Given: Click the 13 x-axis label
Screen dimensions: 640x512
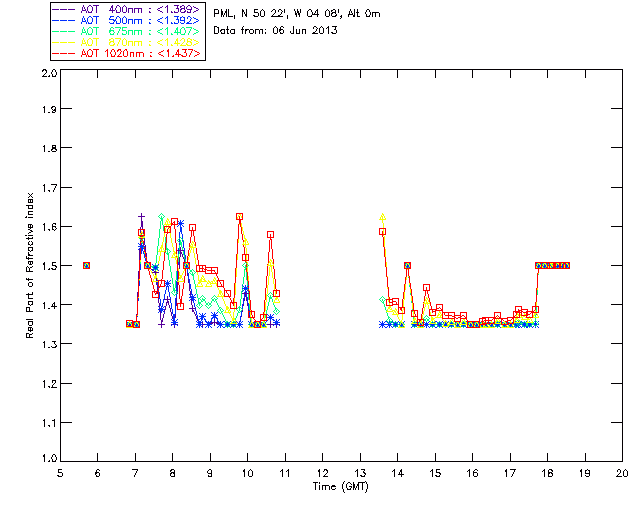Looking at the screenshot, I should click(x=360, y=473).
